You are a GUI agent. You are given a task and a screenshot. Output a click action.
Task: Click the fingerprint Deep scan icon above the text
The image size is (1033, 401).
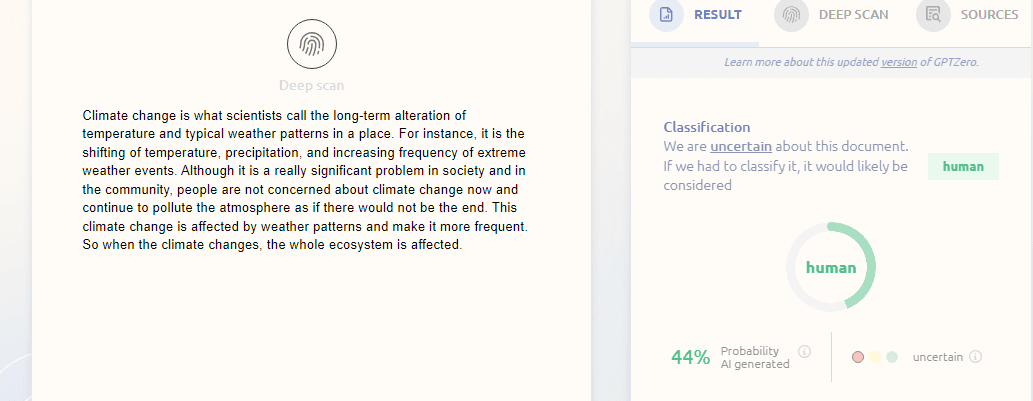point(312,44)
